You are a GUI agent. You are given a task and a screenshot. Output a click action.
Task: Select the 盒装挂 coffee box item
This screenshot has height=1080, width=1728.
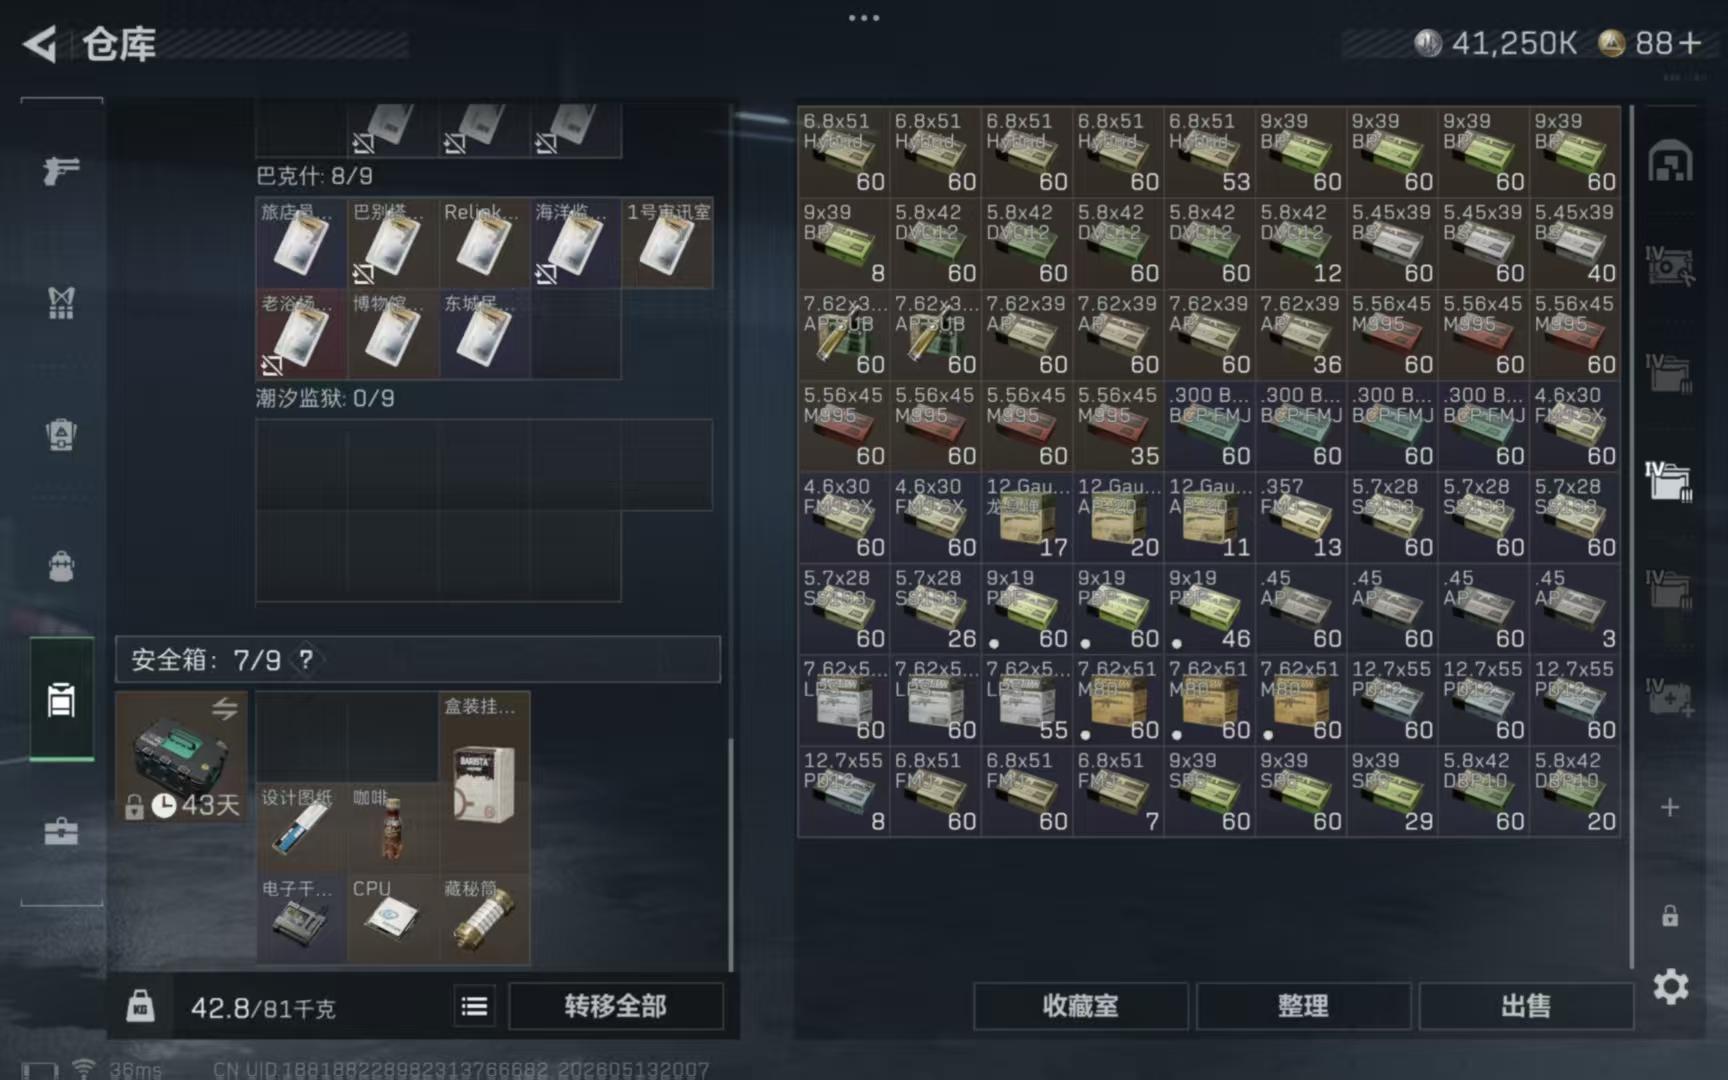coord(484,782)
